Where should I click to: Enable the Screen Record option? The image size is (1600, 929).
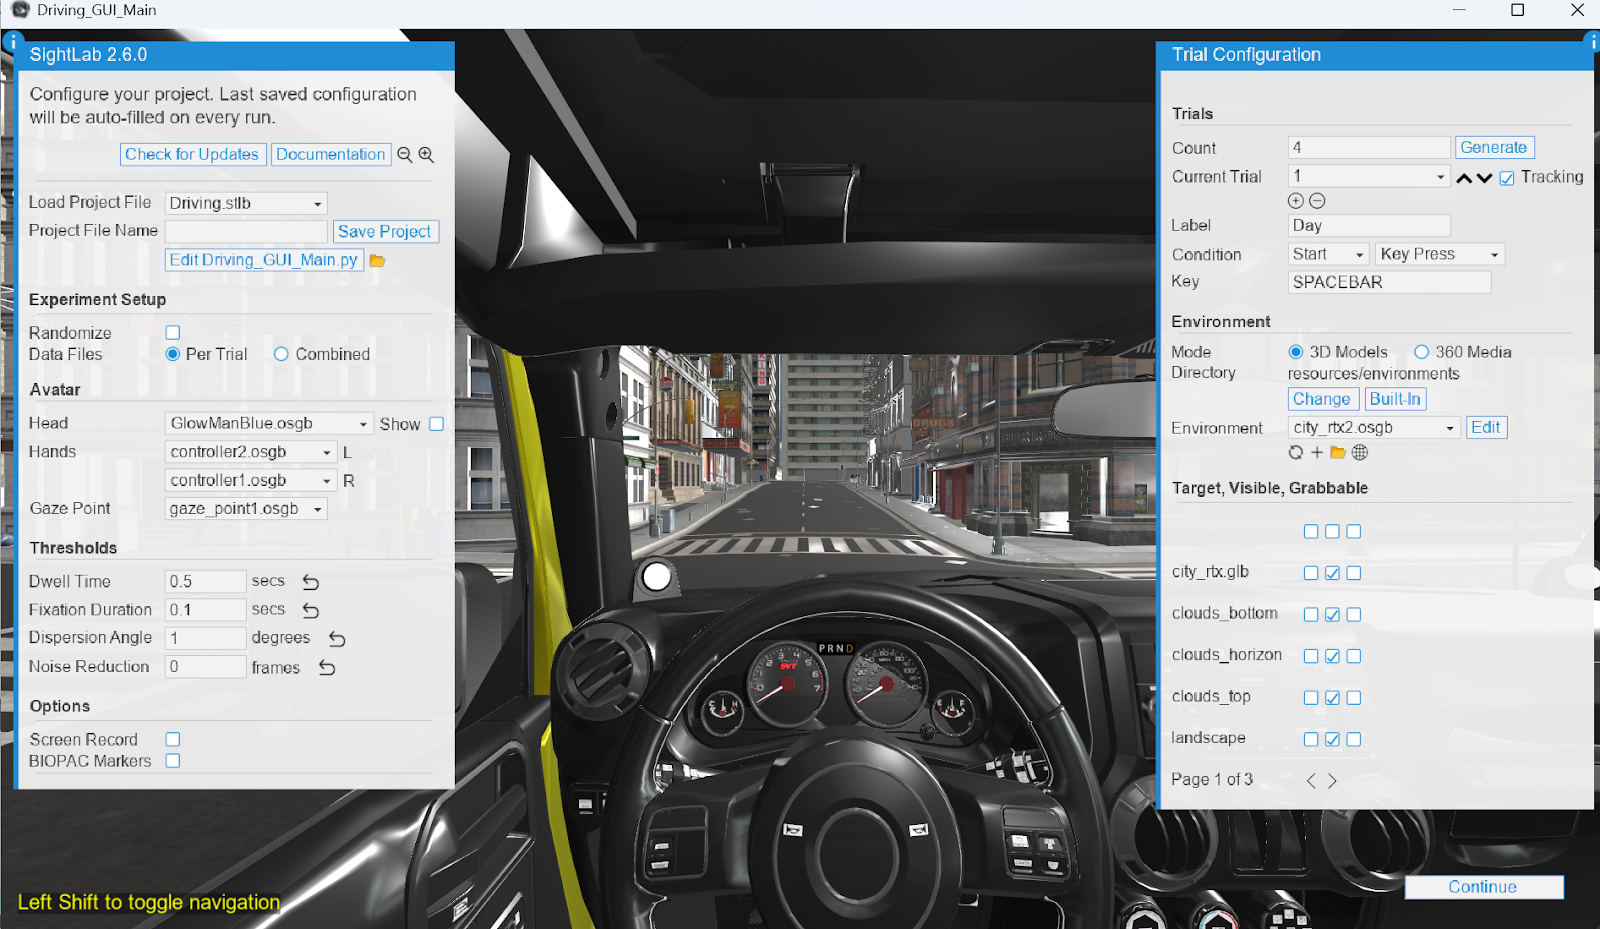click(173, 739)
